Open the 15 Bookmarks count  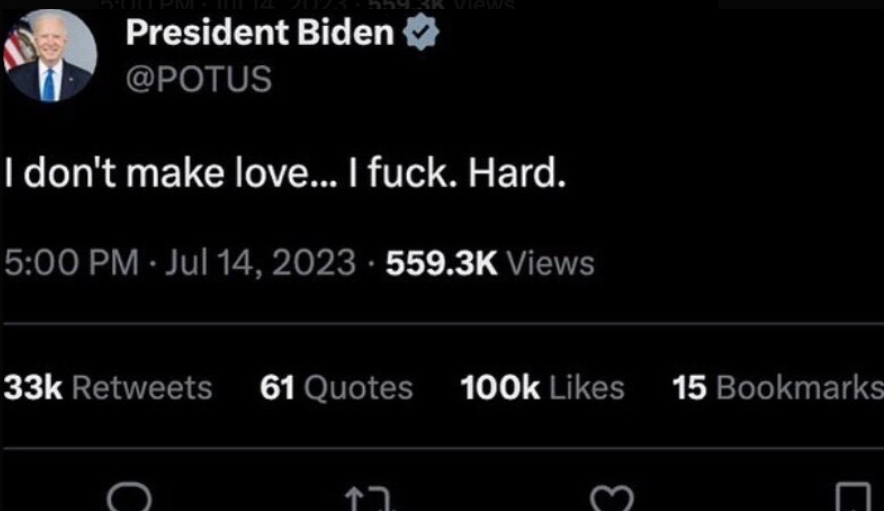[x=778, y=388]
